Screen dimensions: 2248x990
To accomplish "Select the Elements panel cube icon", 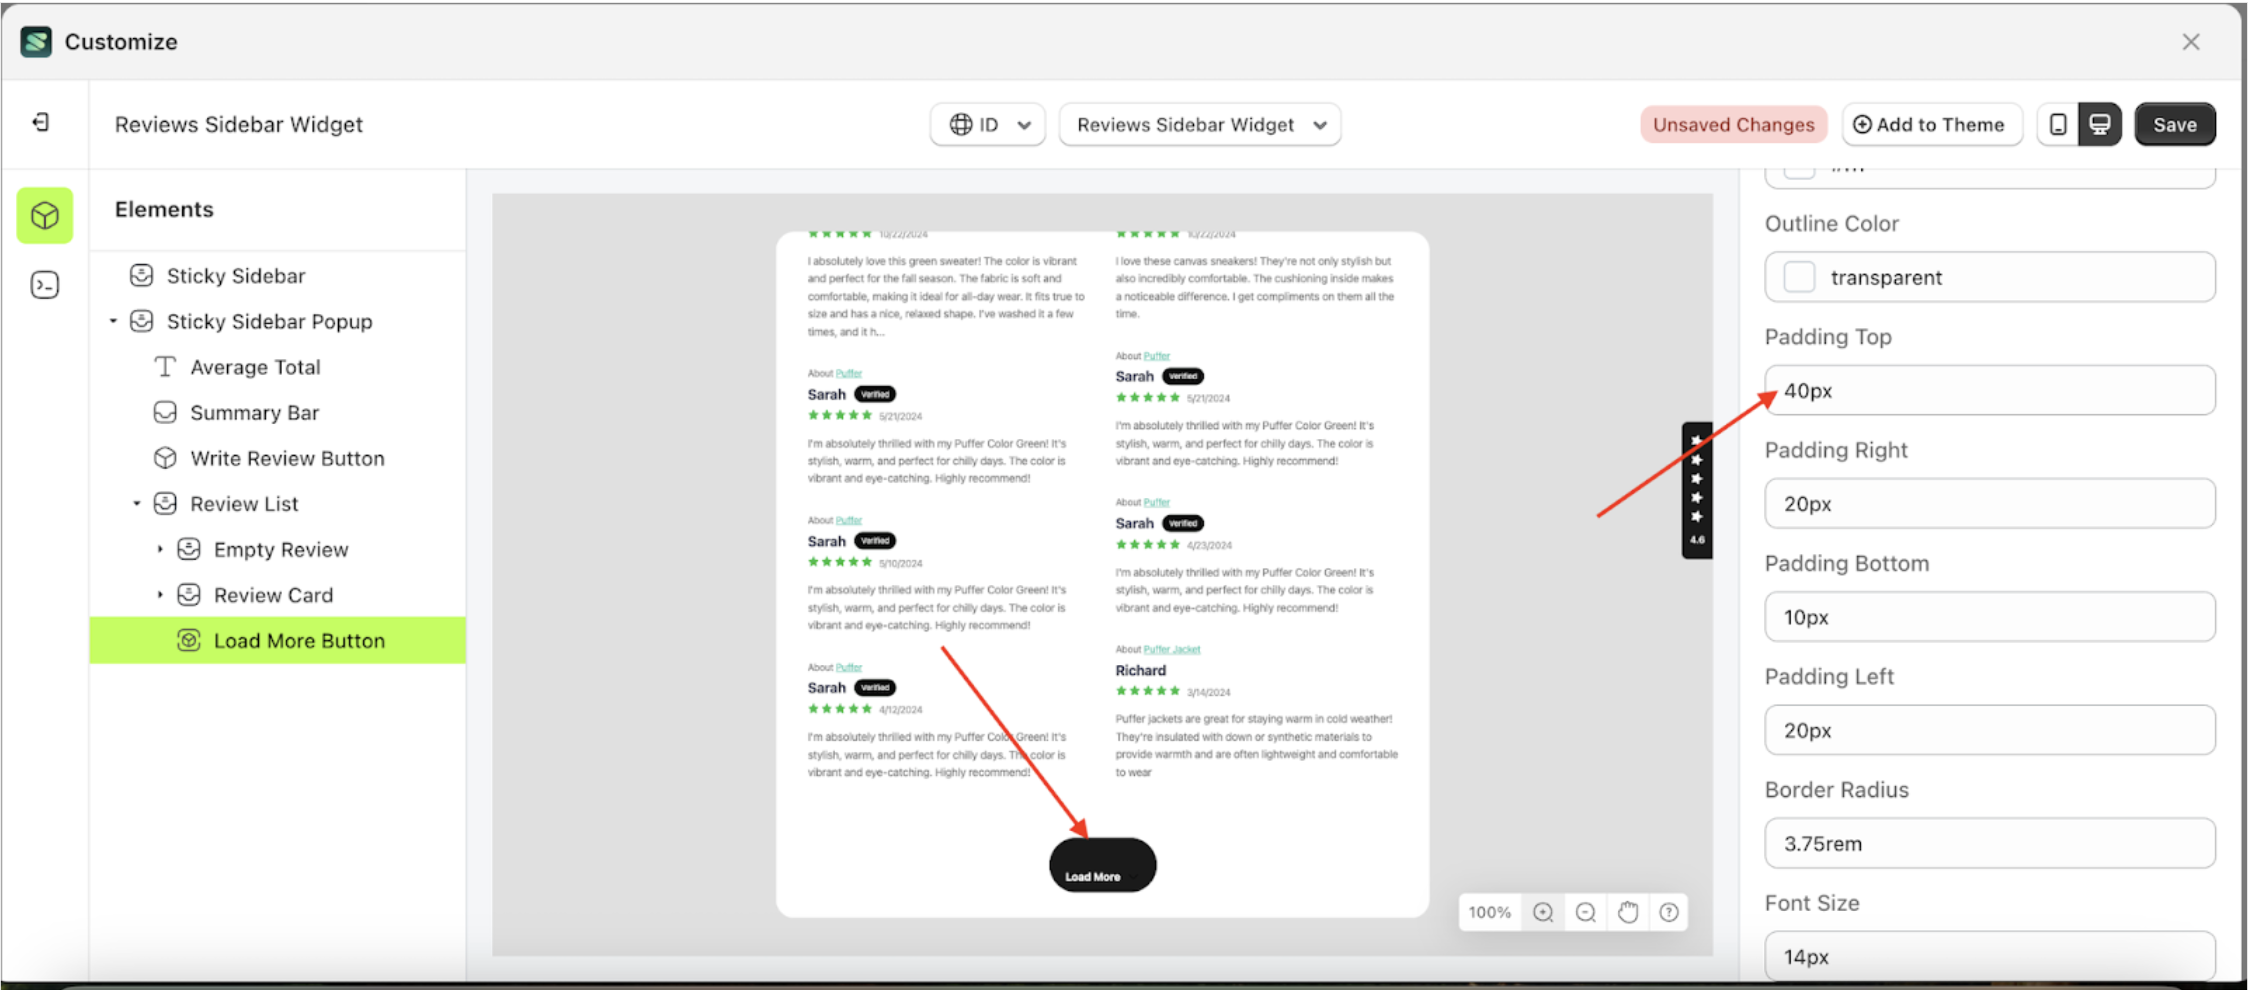I will pos(44,215).
